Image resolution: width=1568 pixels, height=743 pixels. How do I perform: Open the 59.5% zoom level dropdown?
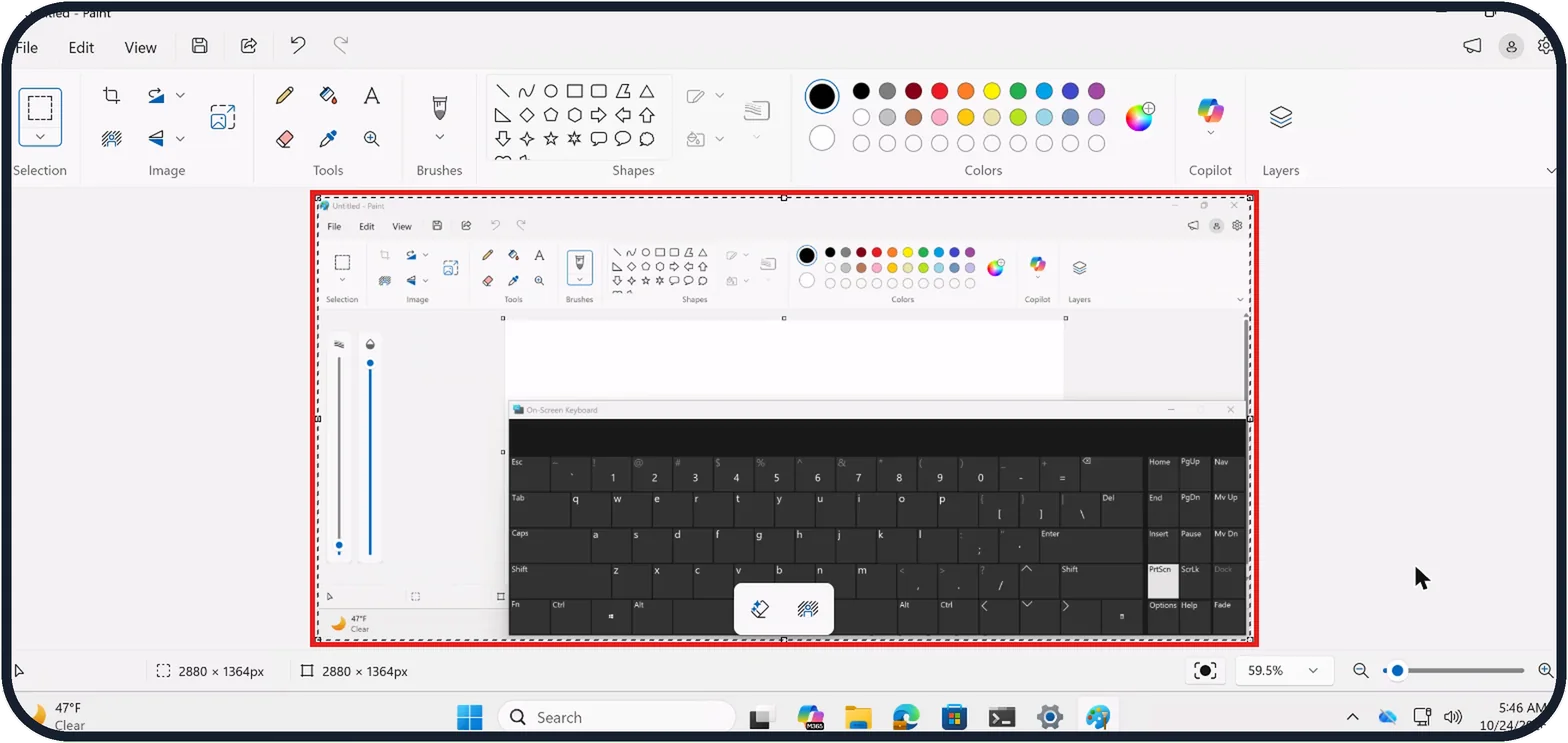click(x=1283, y=671)
